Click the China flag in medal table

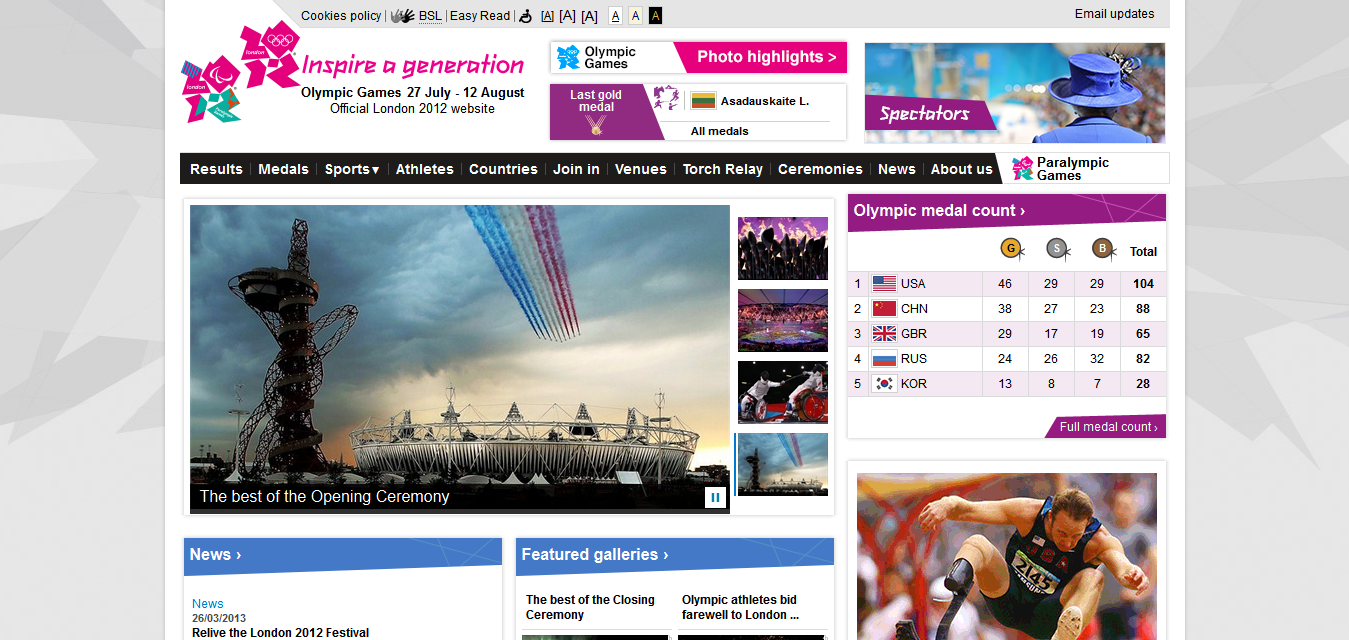pos(884,309)
